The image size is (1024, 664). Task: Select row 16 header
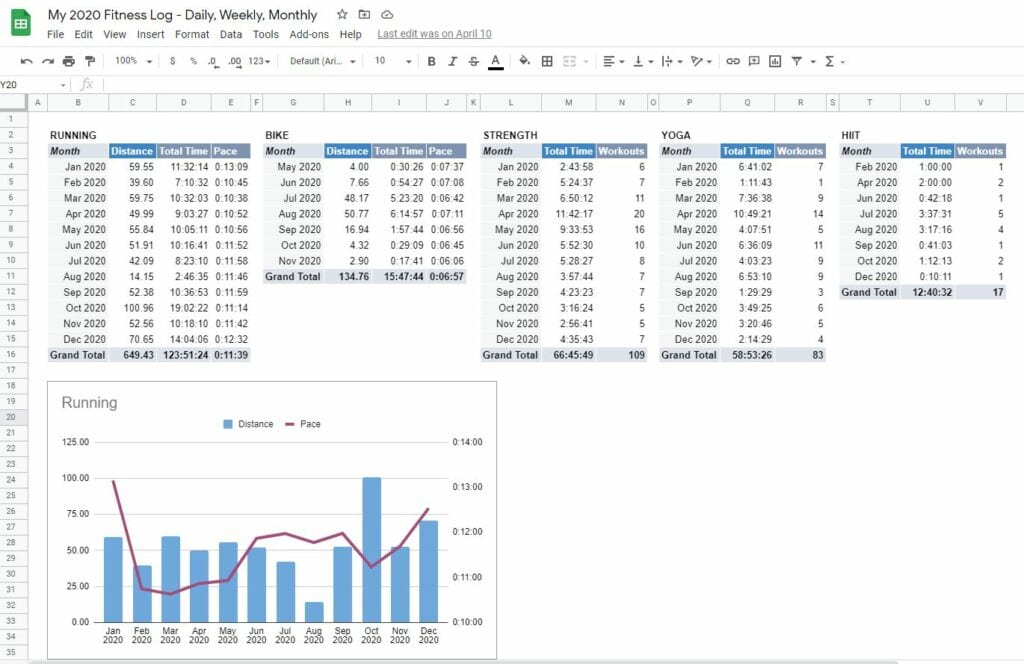[x=11, y=355]
